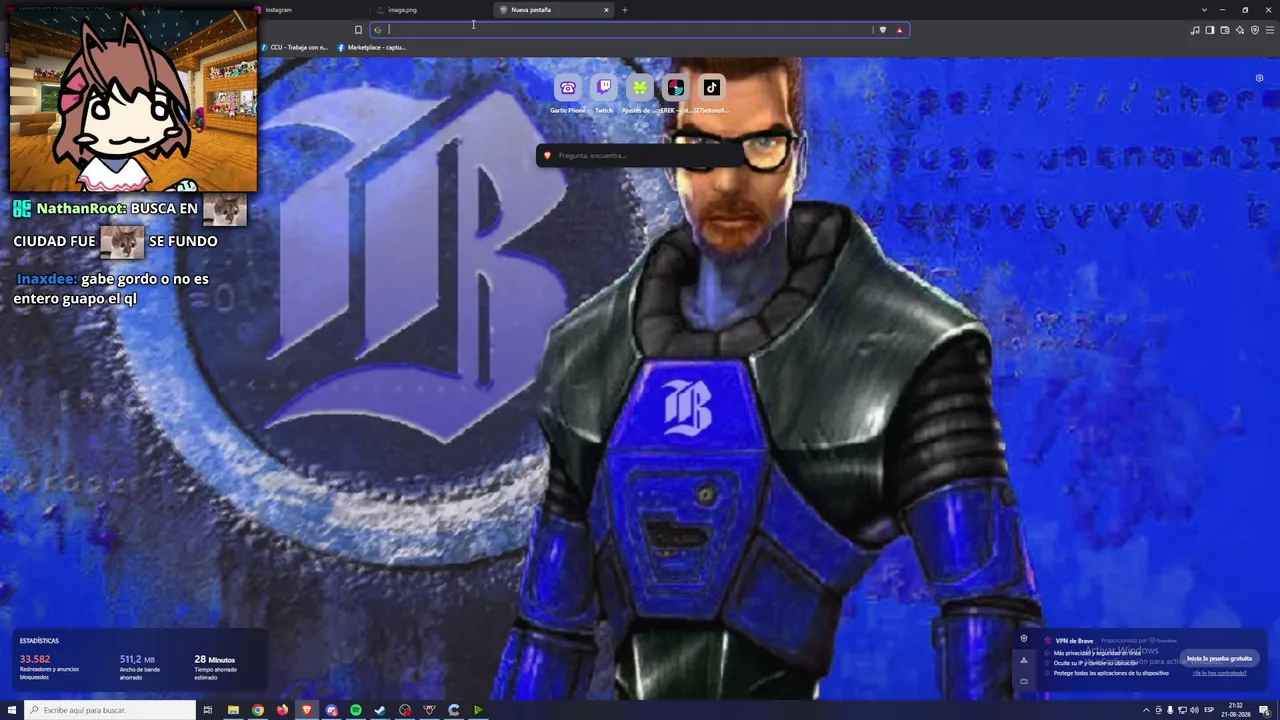Image resolution: width=1280 pixels, height=720 pixels.
Task: Click the Windows taskbar search box
Action: (110, 710)
